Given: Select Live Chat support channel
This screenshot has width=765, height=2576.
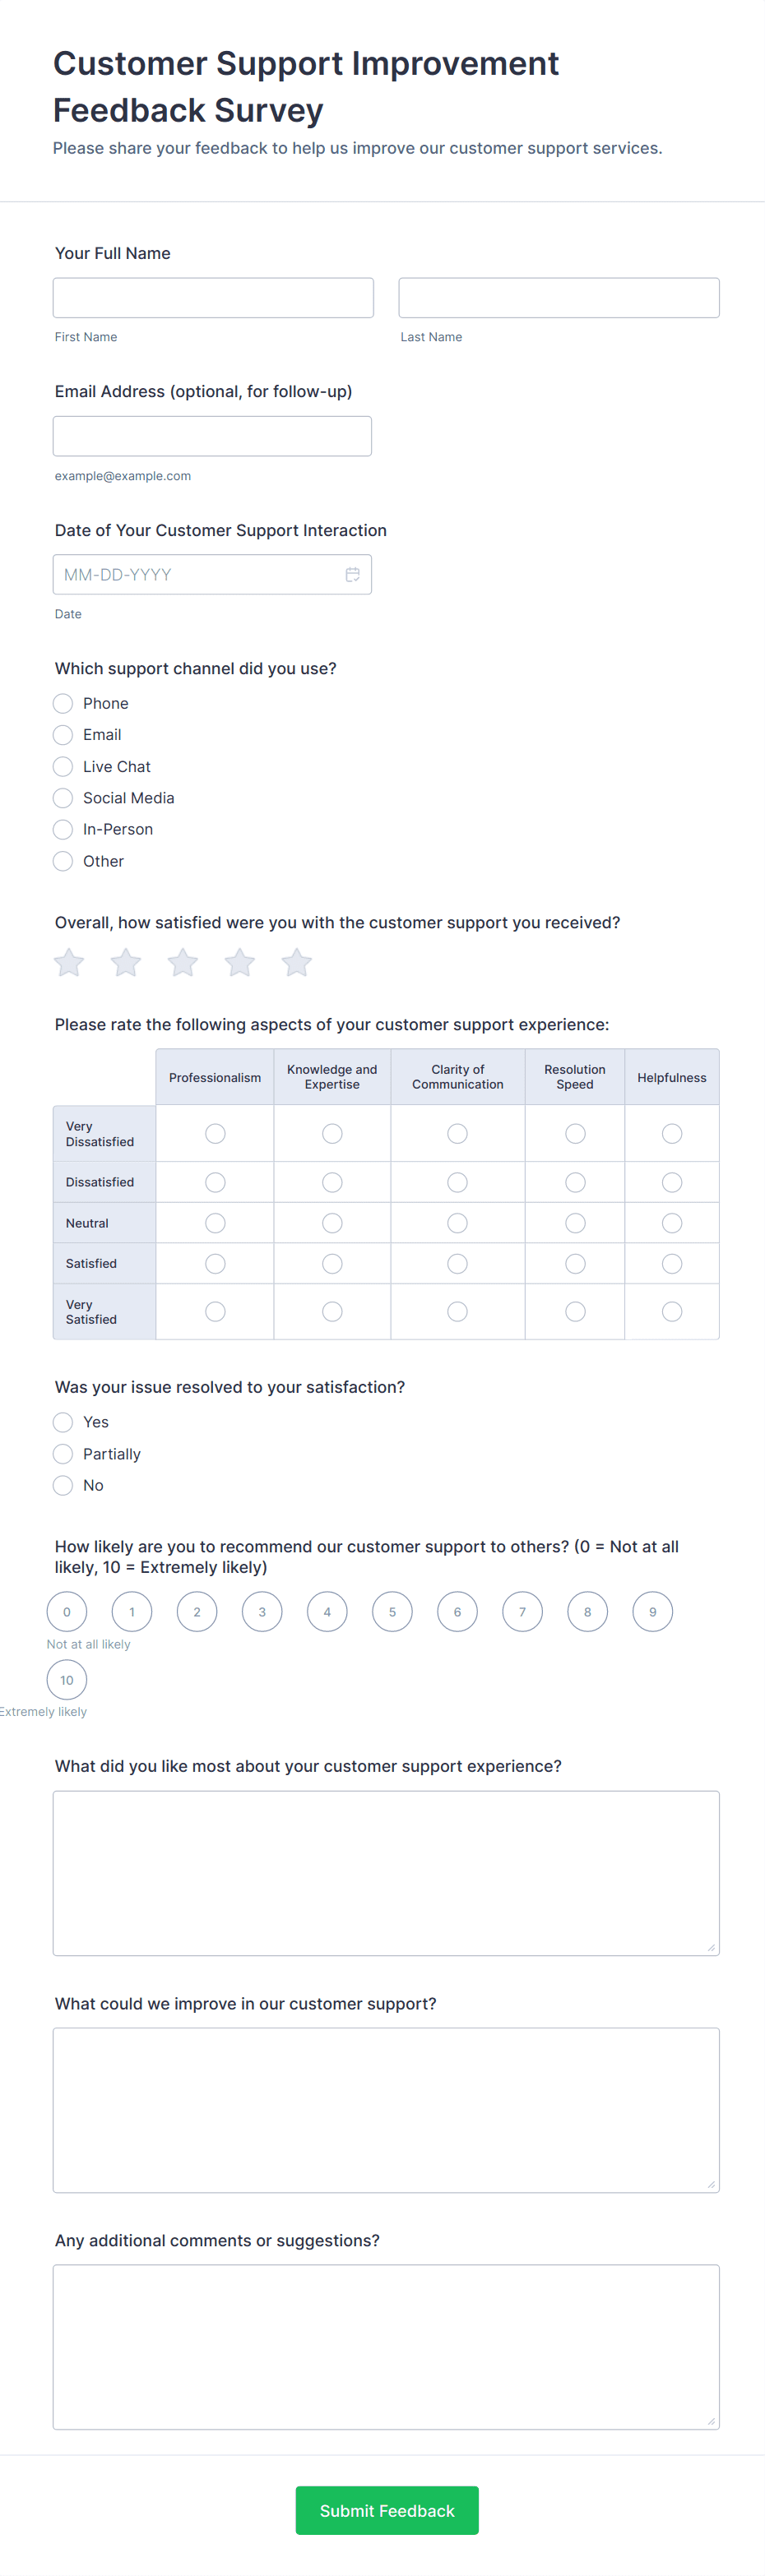Looking at the screenshot, I should tap(63, 767).
